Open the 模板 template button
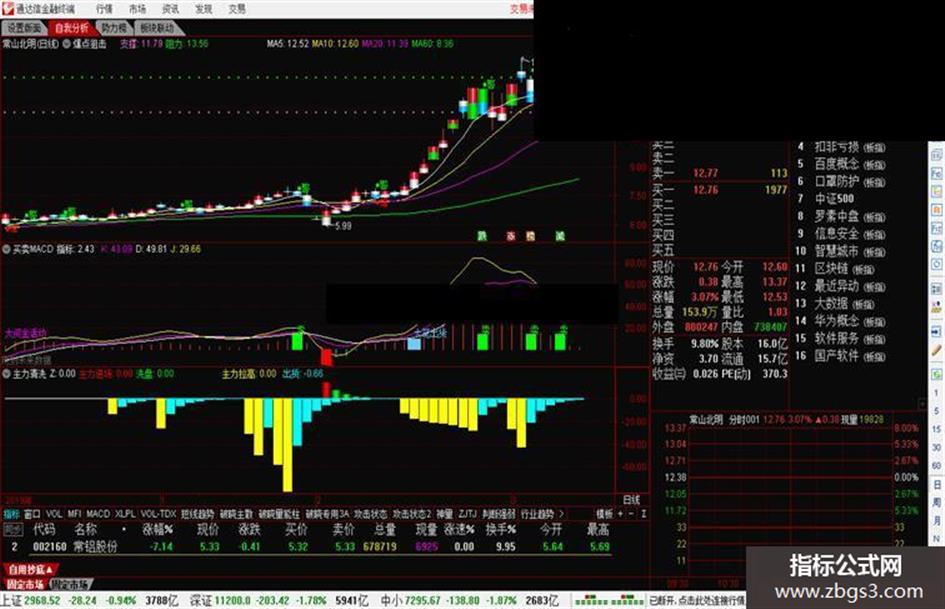 [x=604, y=514]
